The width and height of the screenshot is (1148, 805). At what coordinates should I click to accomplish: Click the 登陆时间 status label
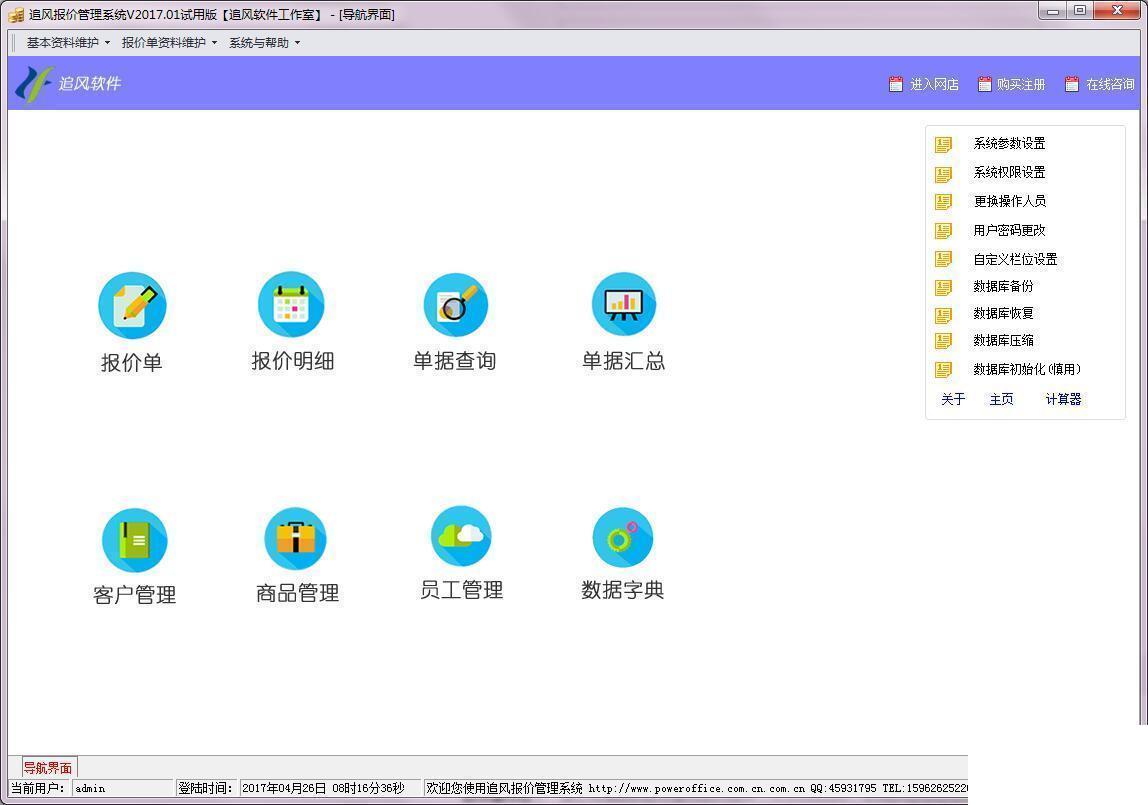pos(204,788)
